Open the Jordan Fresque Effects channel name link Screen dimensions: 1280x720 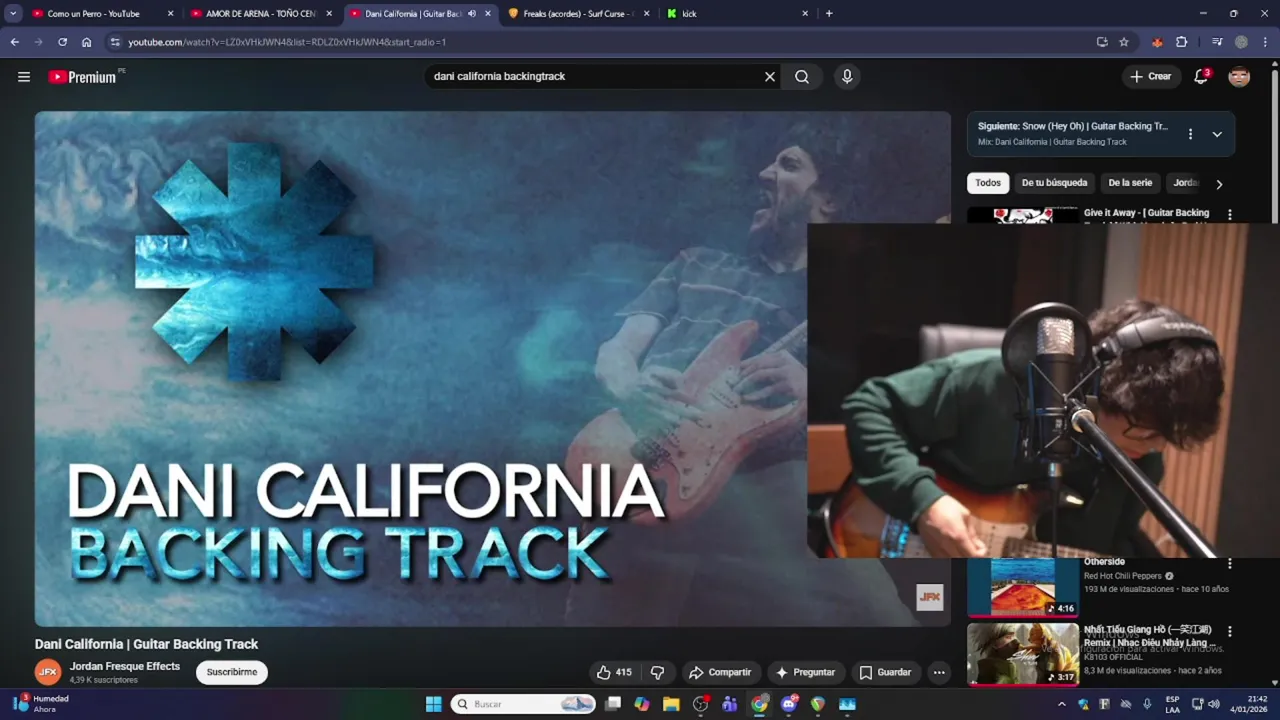point(125,666)
